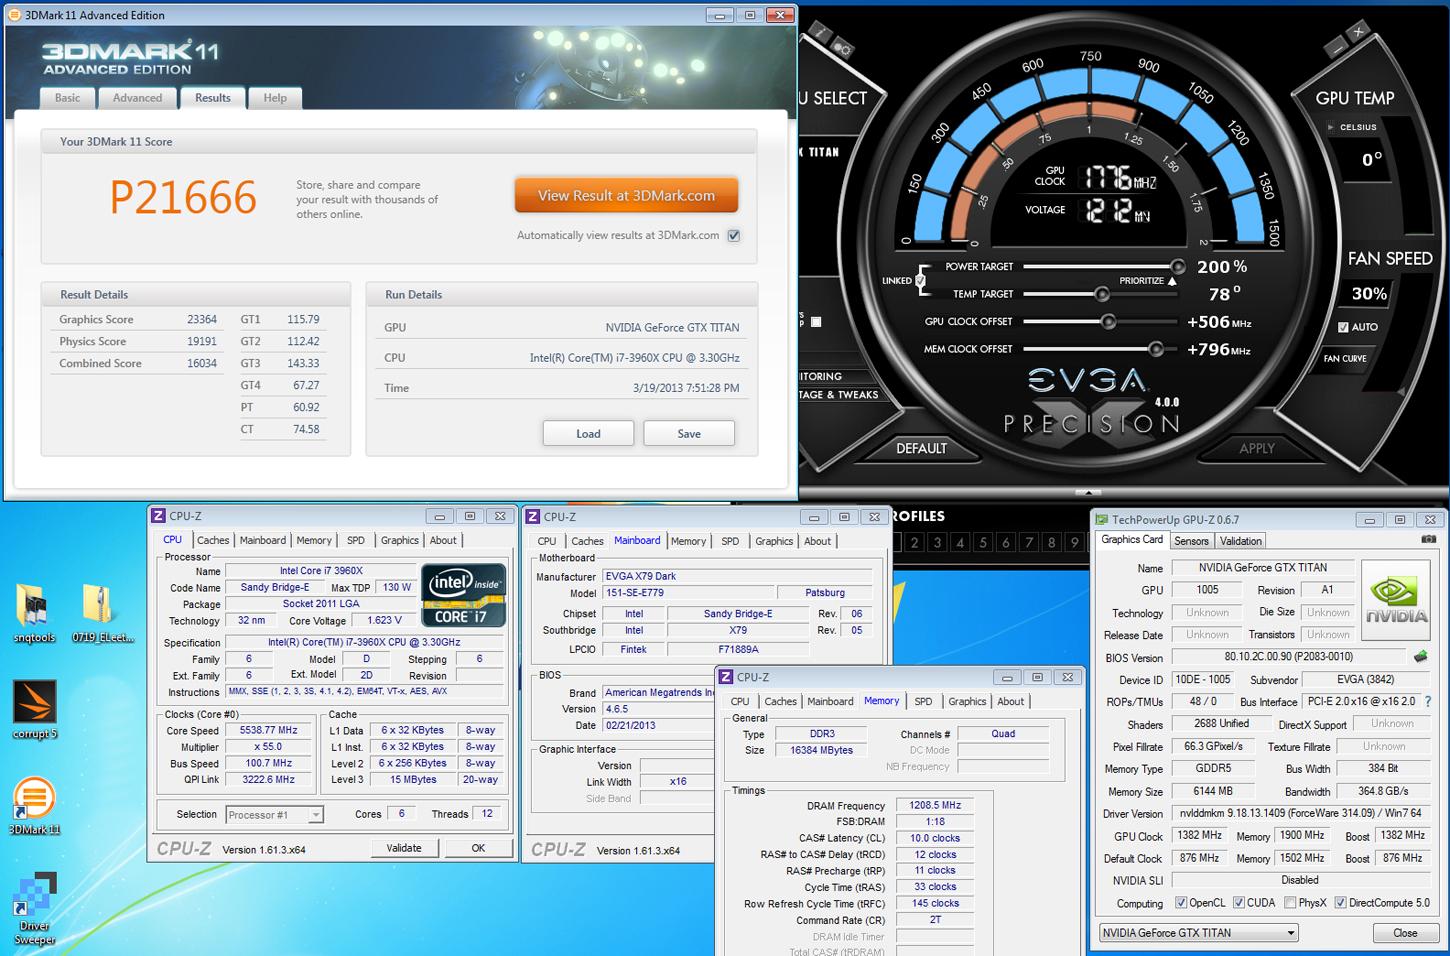This screenshot has height=956, width=1450.
Task: Click the P21666 score text
Action: [183, 197]
